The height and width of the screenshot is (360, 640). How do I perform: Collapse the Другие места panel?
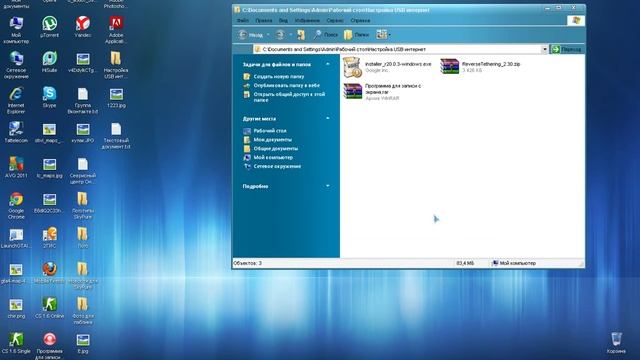point(328,119)
